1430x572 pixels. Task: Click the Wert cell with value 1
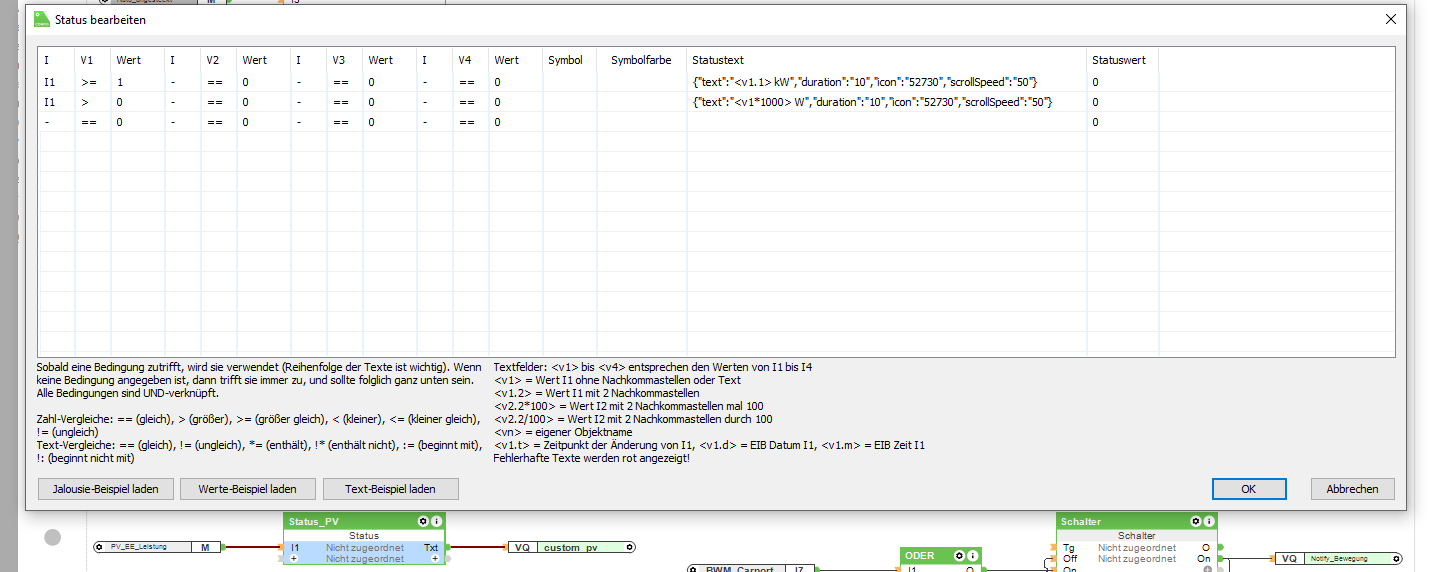[x=138, y=82]
